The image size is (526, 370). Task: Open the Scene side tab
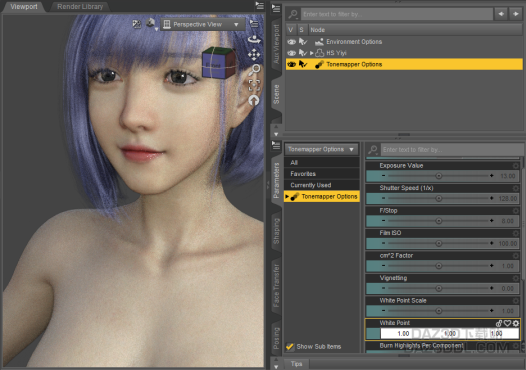tap(276, 94)
